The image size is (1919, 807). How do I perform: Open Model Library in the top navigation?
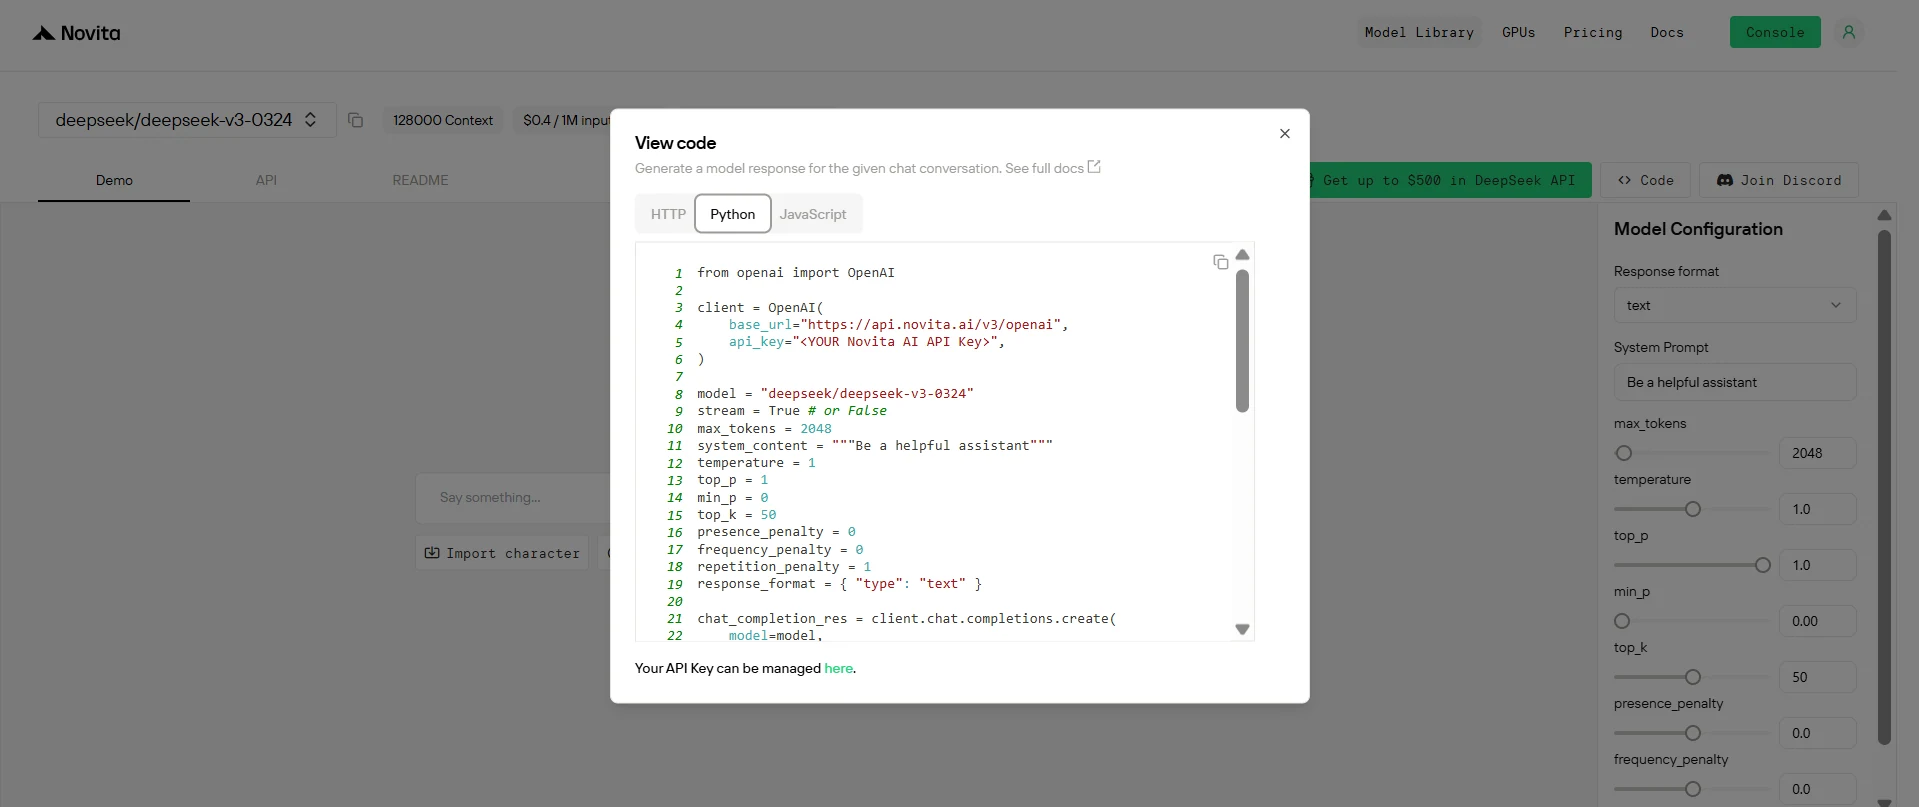pos(1419,33)
